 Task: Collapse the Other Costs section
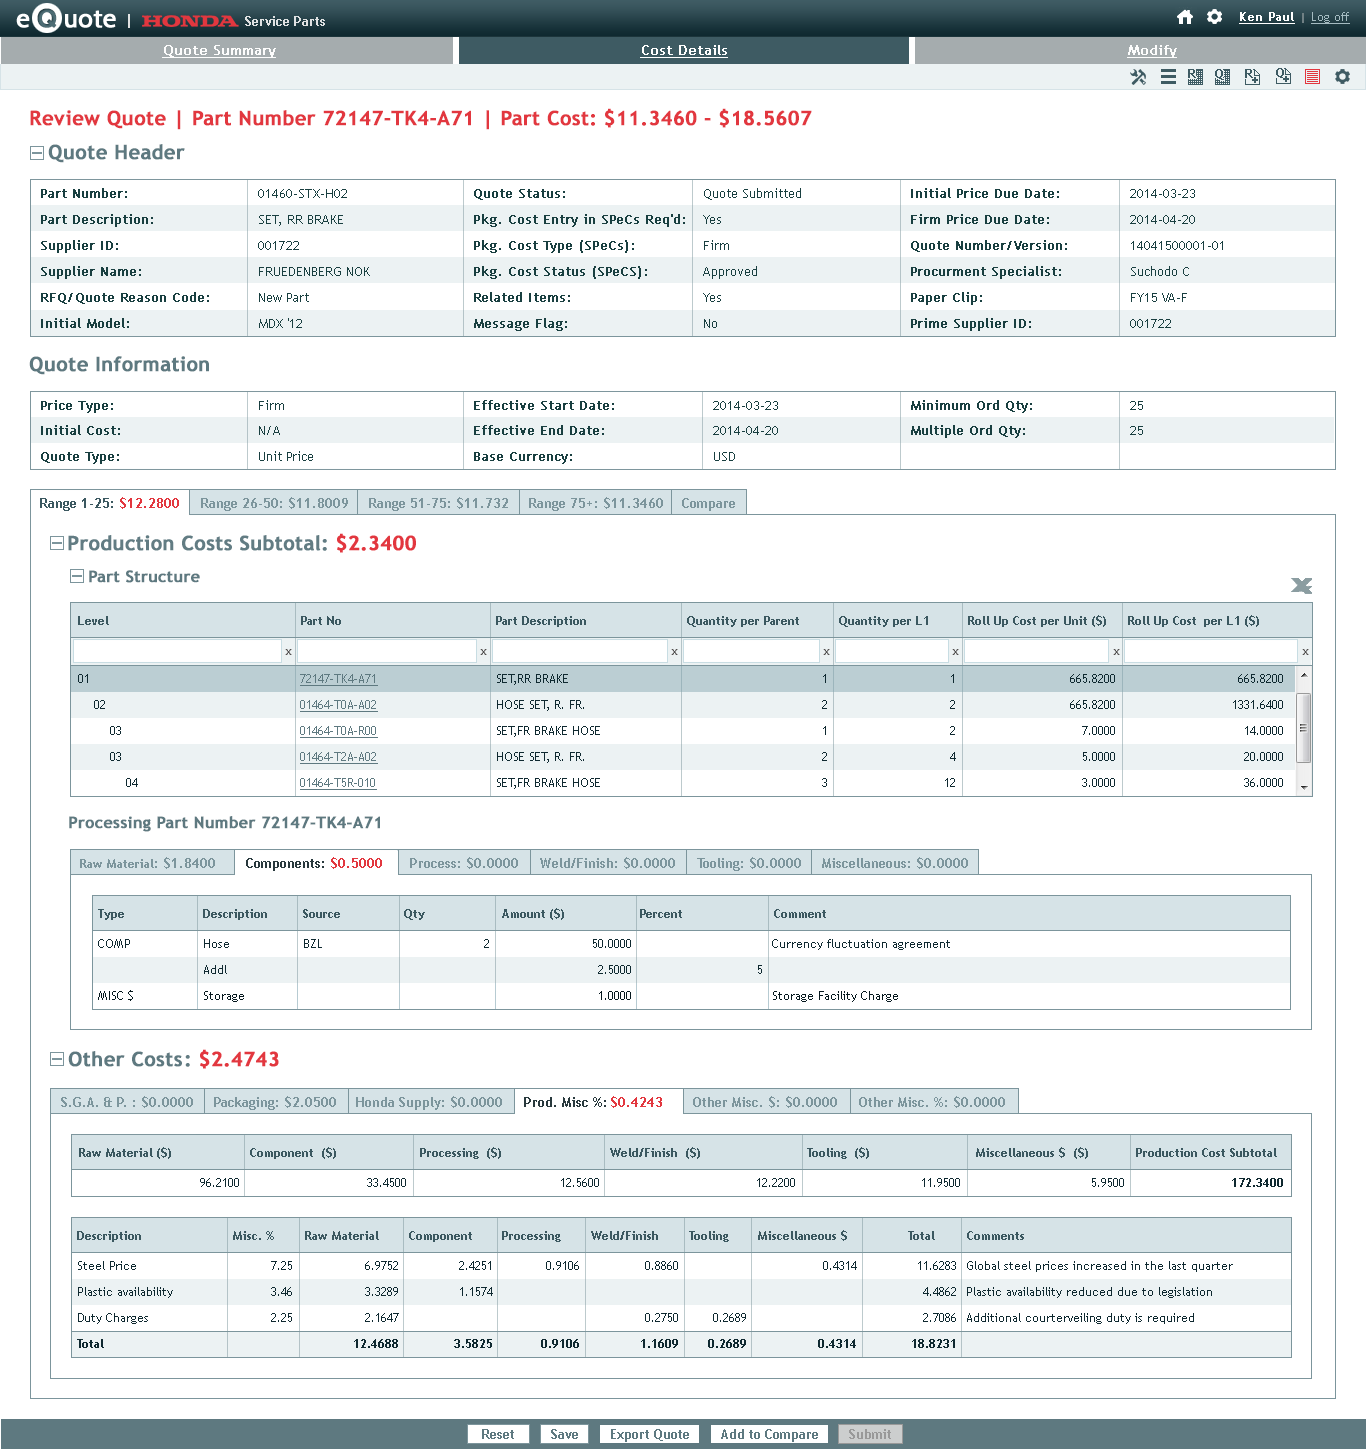pyautogui.click(x=57, y=1059)
